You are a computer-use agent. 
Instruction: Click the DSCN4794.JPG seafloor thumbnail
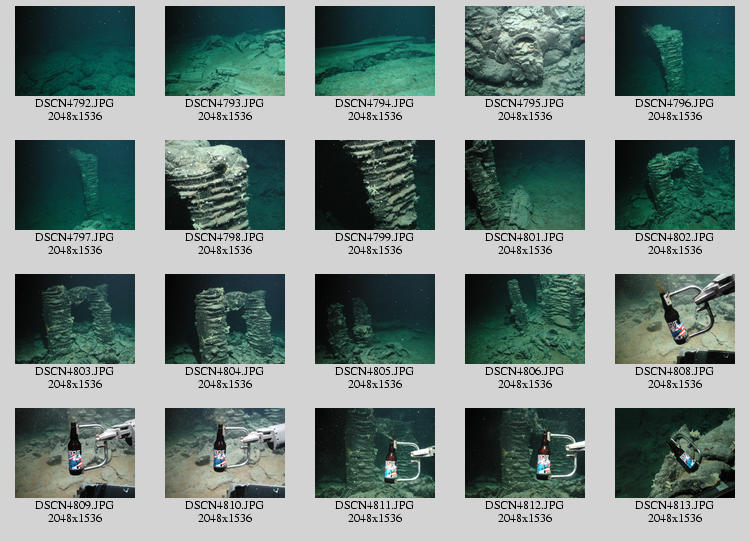click(375, 51)
